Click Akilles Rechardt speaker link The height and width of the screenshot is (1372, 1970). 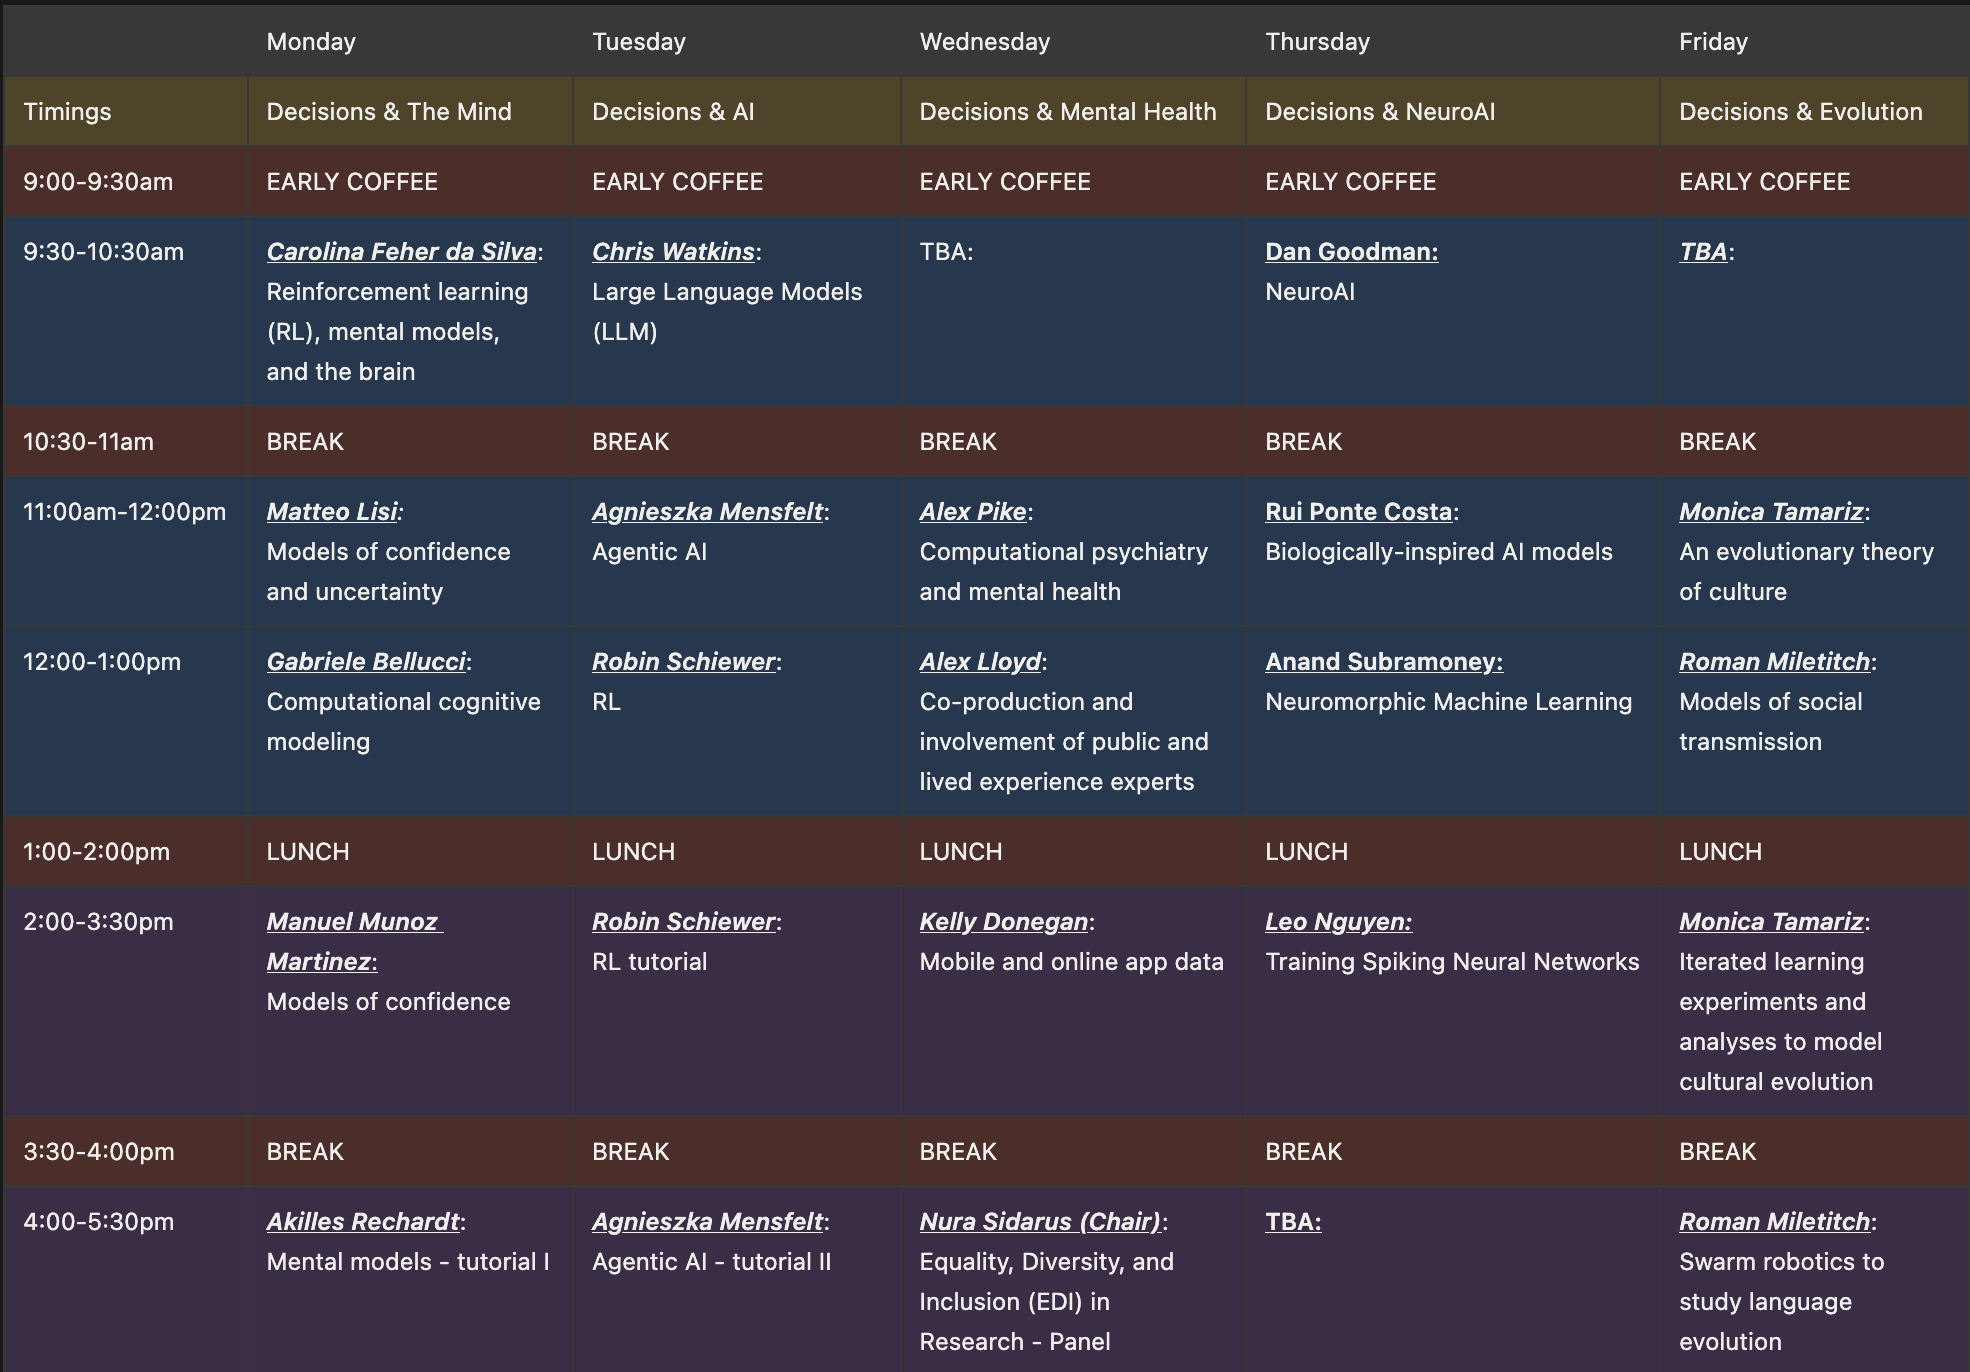point(363,1222)
